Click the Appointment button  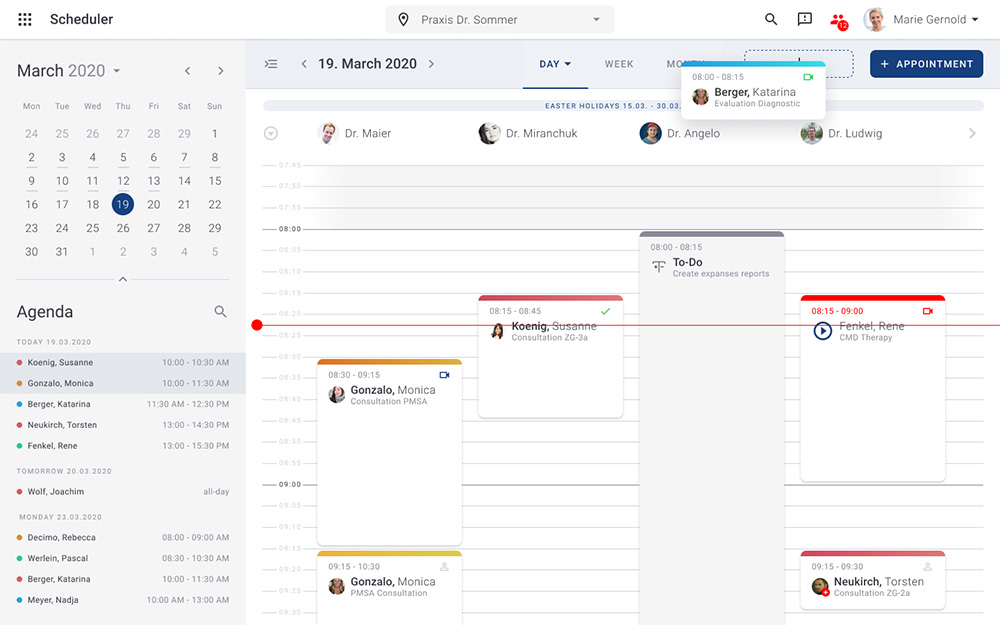(x=926, y=64)
